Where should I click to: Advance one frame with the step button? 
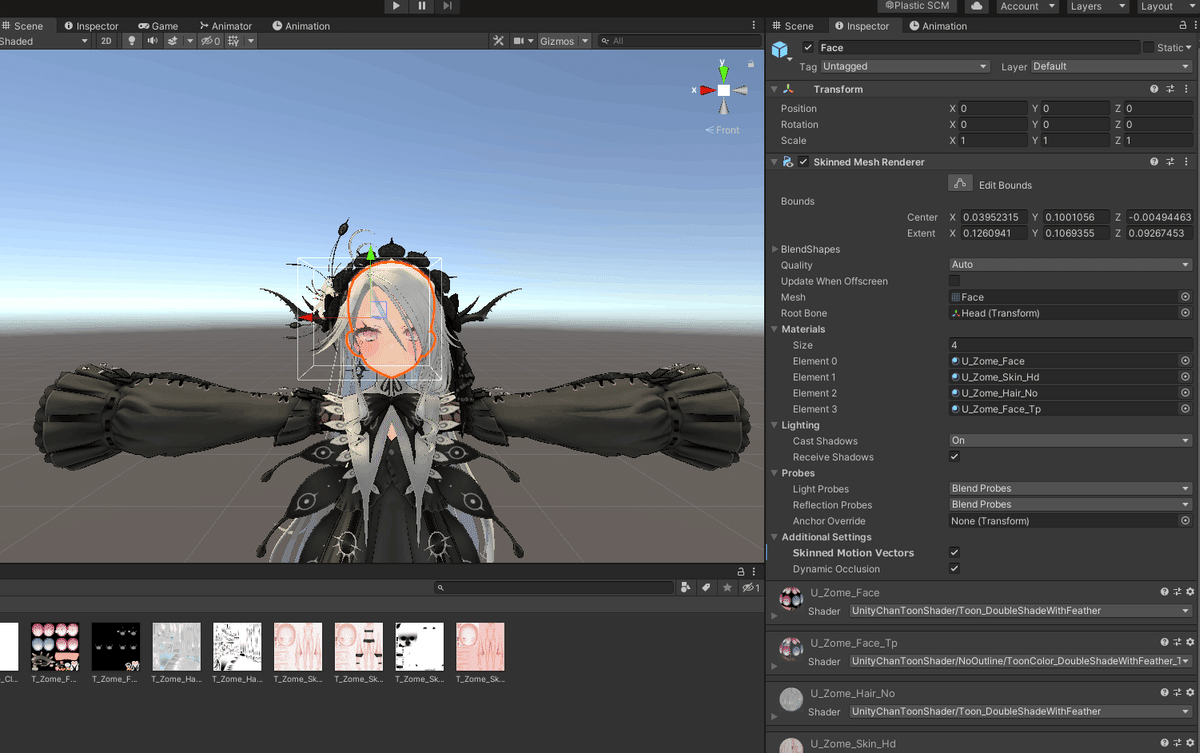pyautogui.click(x=447, y=6)
